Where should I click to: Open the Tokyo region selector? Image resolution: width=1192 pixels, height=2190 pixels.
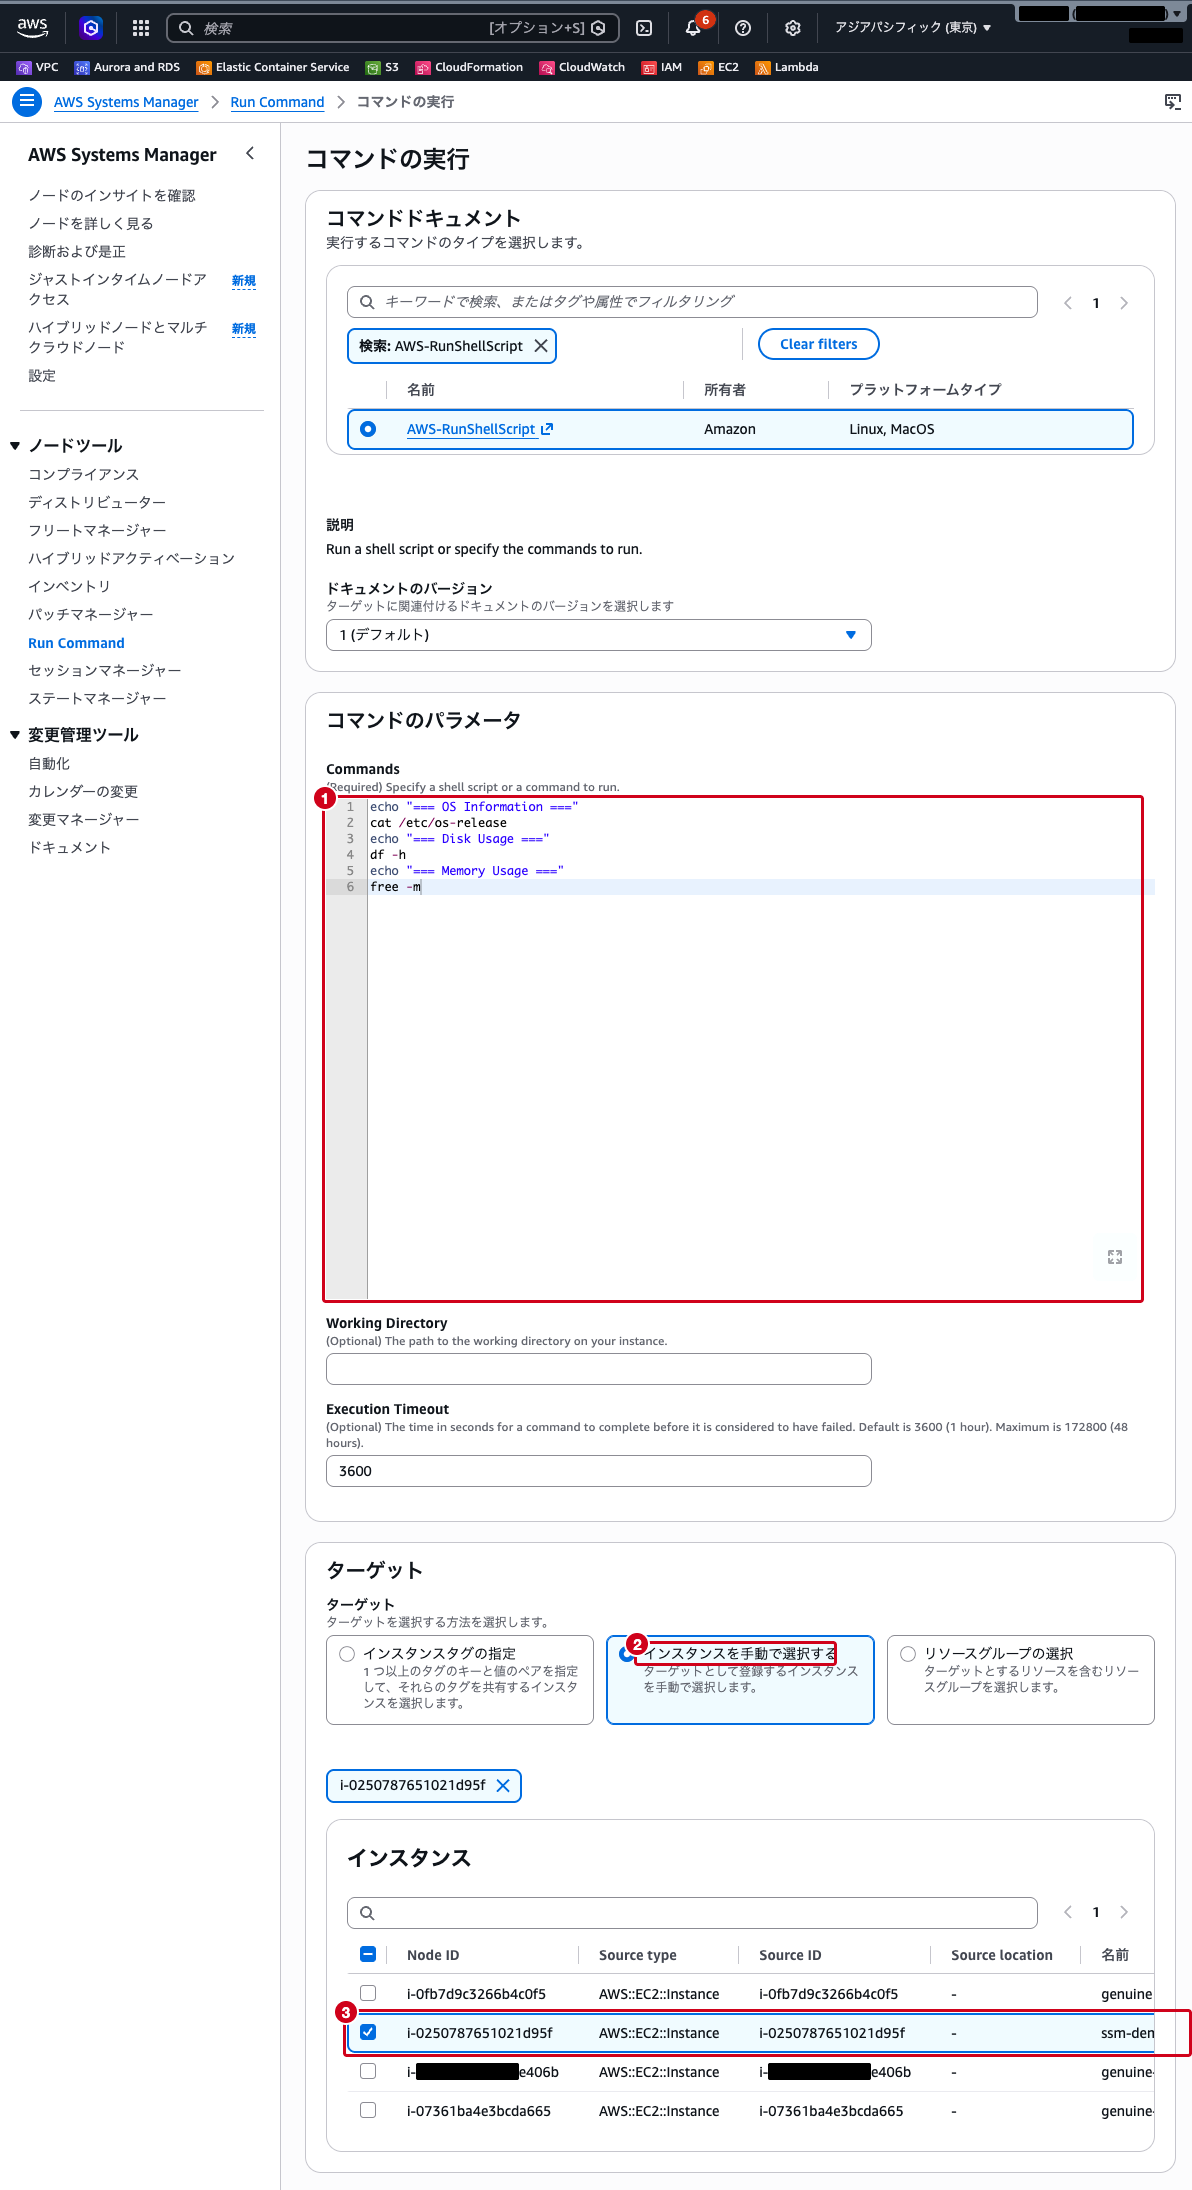[x=913, y=28]
